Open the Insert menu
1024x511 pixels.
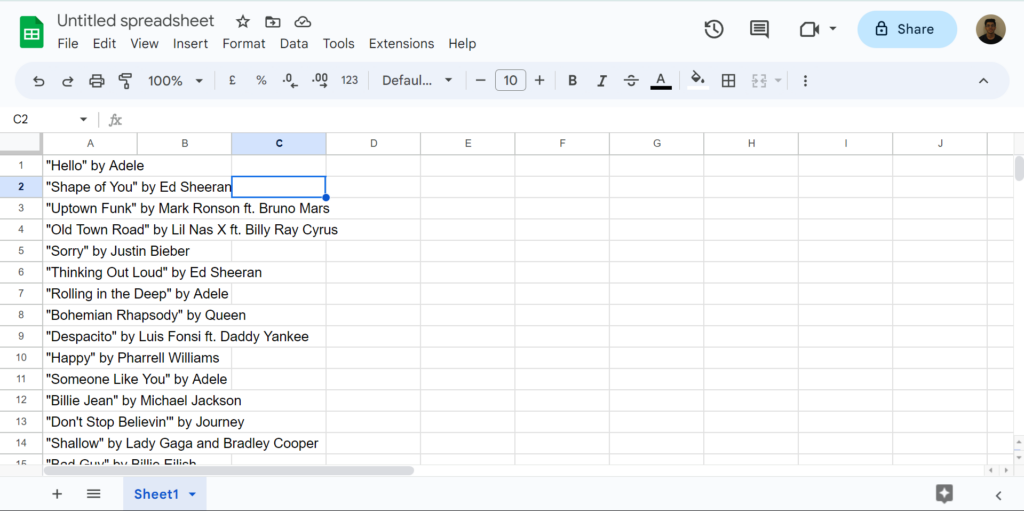pos(191,44)
